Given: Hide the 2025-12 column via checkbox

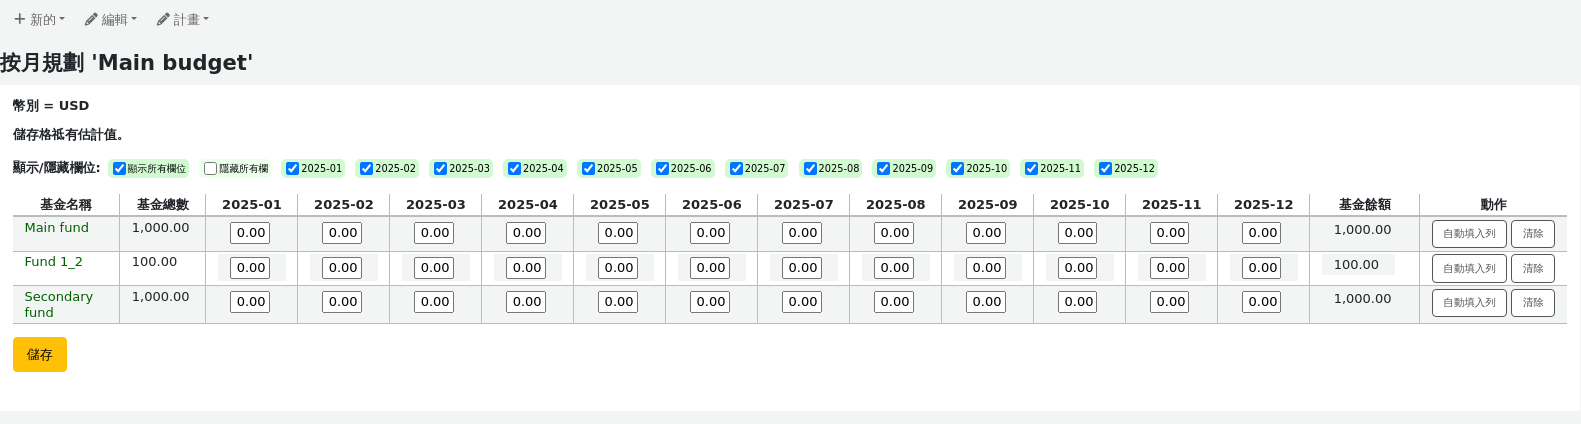Looking at the screenshot, I should [1105, 169].
